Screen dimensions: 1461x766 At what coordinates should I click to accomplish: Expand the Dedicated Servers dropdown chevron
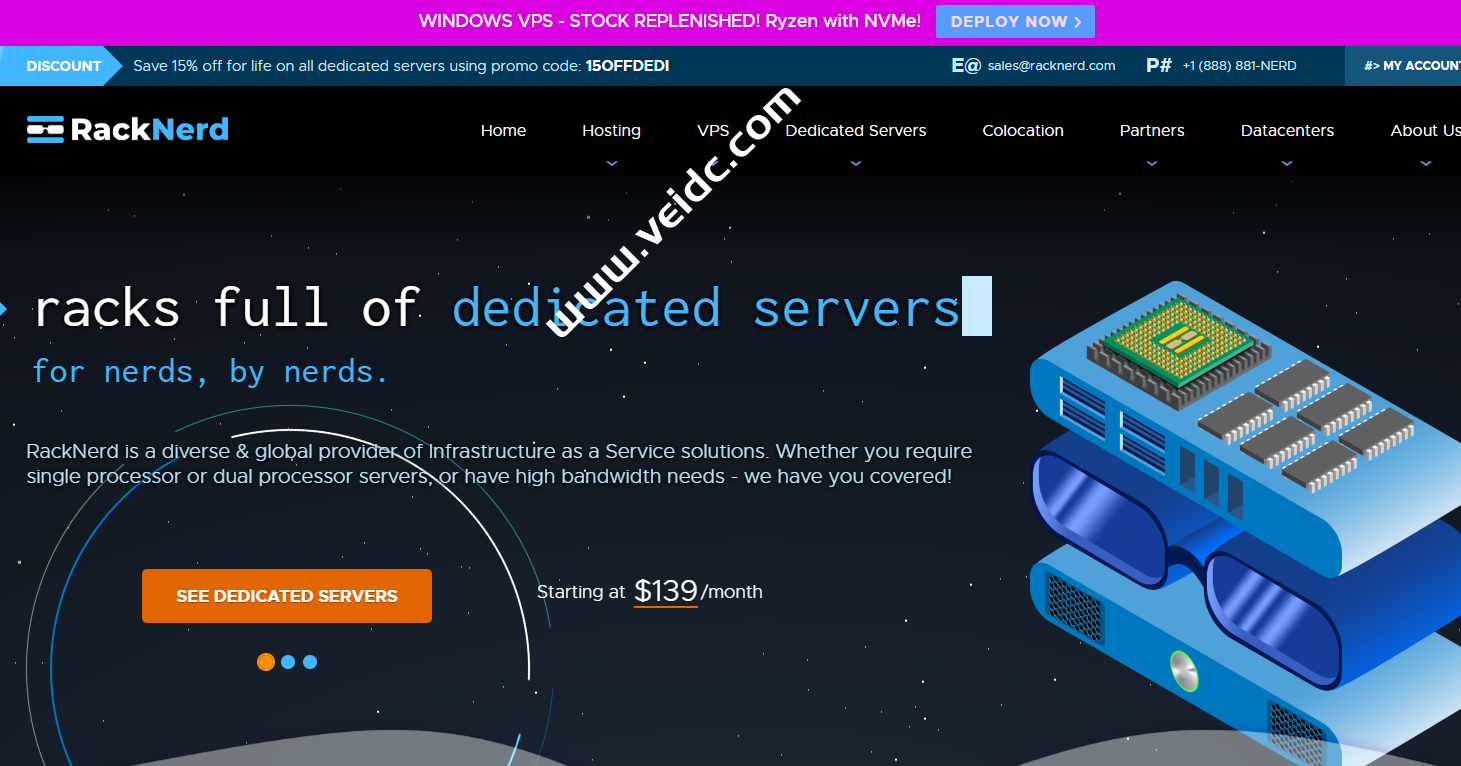click(x=856, y=163)
